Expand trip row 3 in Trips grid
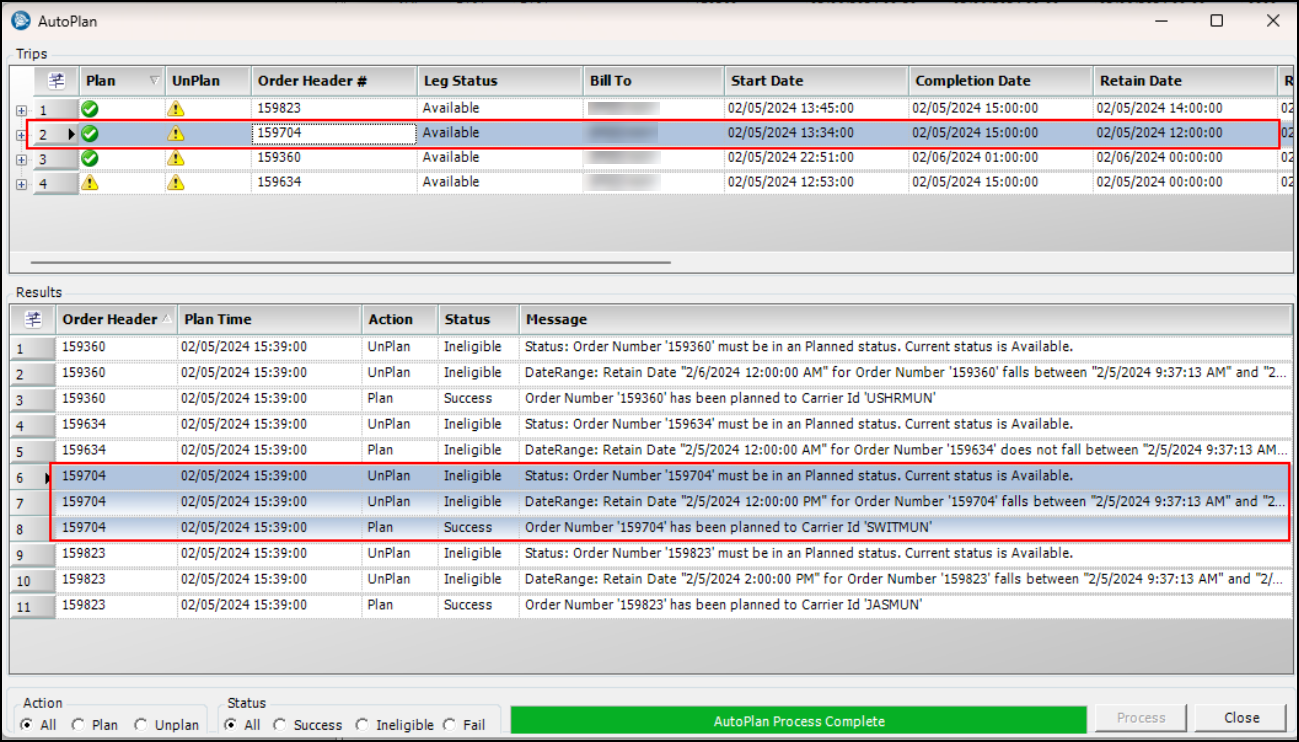The height and width of the screenshot is (742, 1299). (21, 159)
